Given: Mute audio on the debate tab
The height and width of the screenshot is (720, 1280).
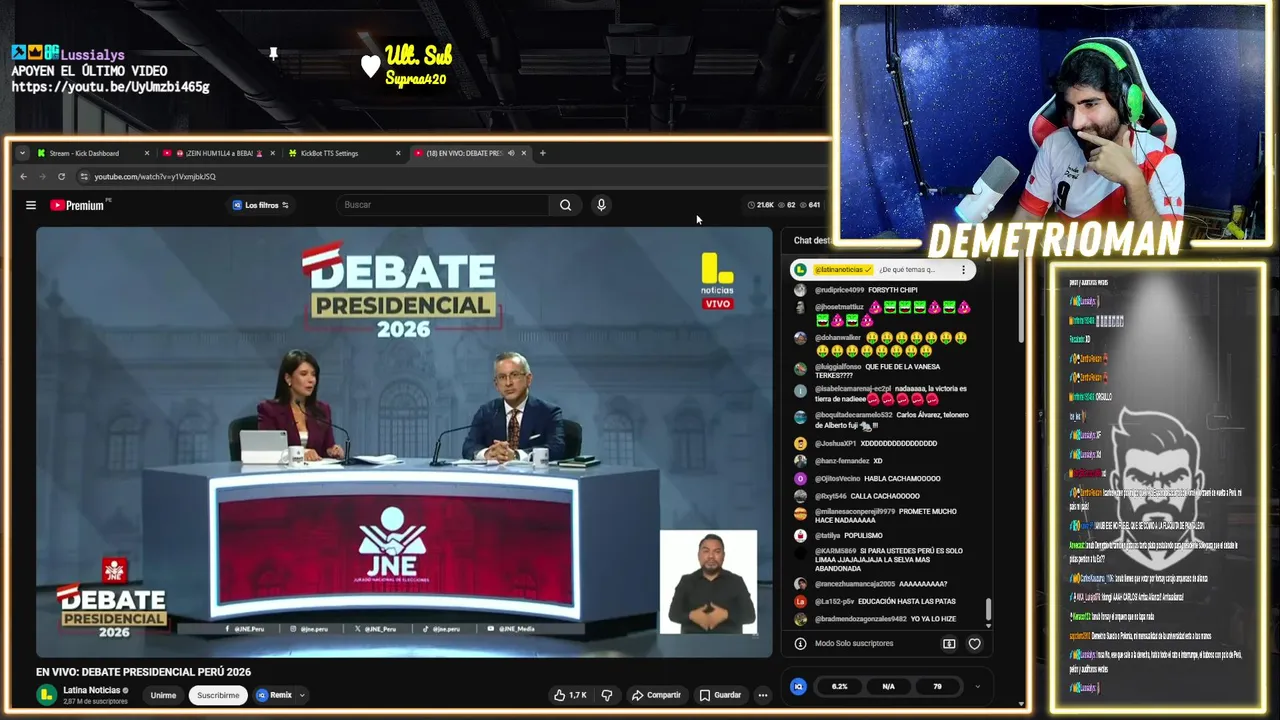Looking at the screenshot, I should coord(511,153).
